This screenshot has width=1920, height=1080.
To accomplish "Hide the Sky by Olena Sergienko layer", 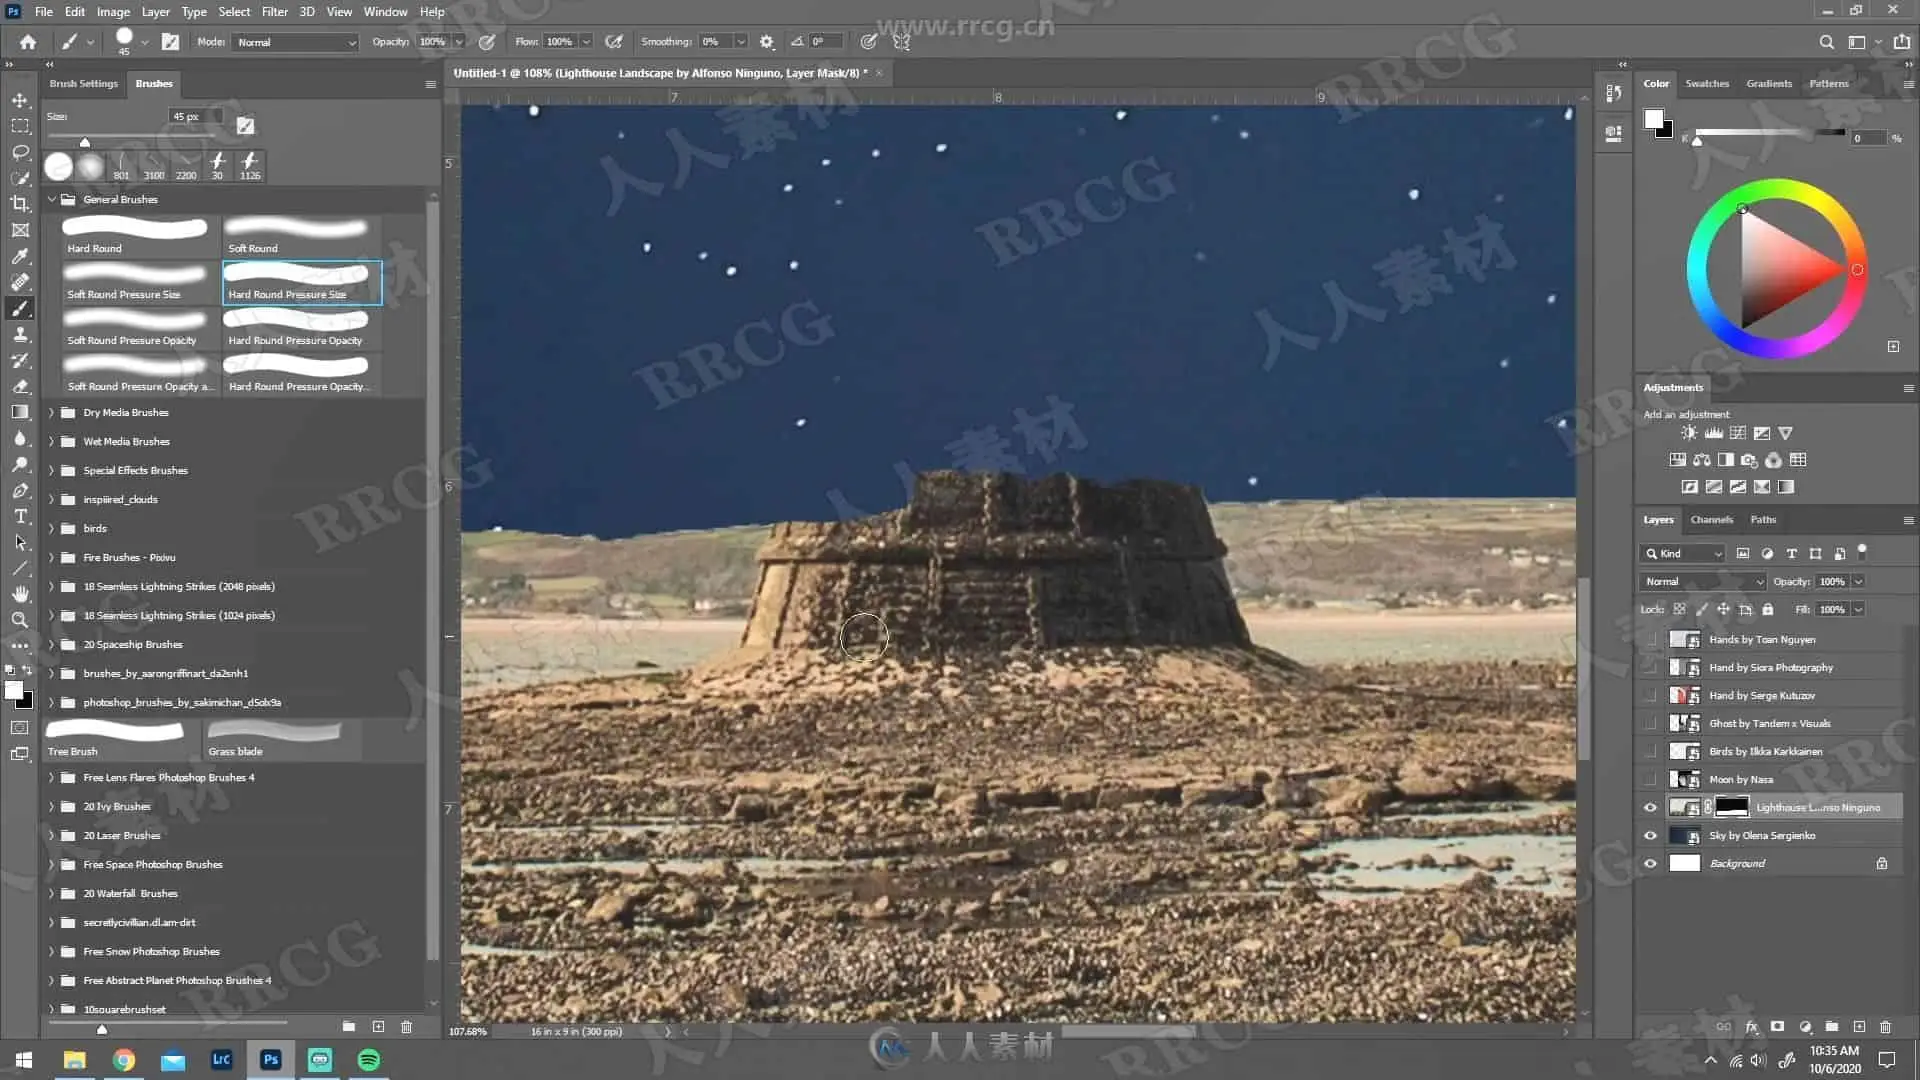I will pos(1651,835).
